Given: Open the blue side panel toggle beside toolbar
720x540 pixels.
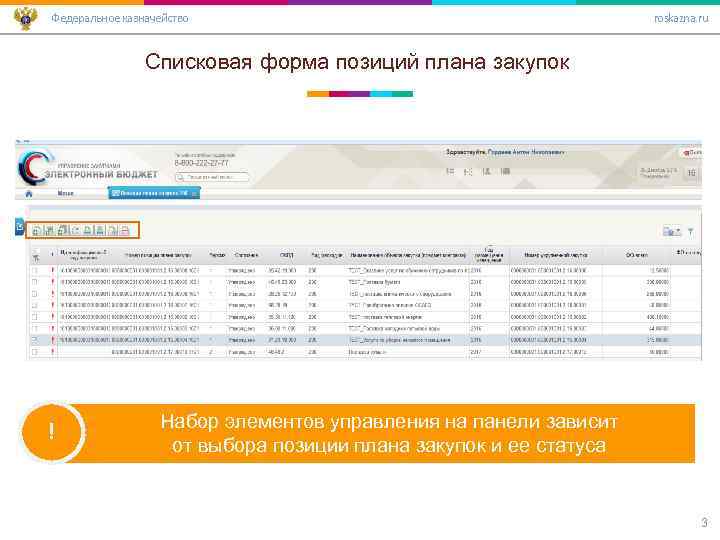Looking at the screenshot, I should coord(19,226).
